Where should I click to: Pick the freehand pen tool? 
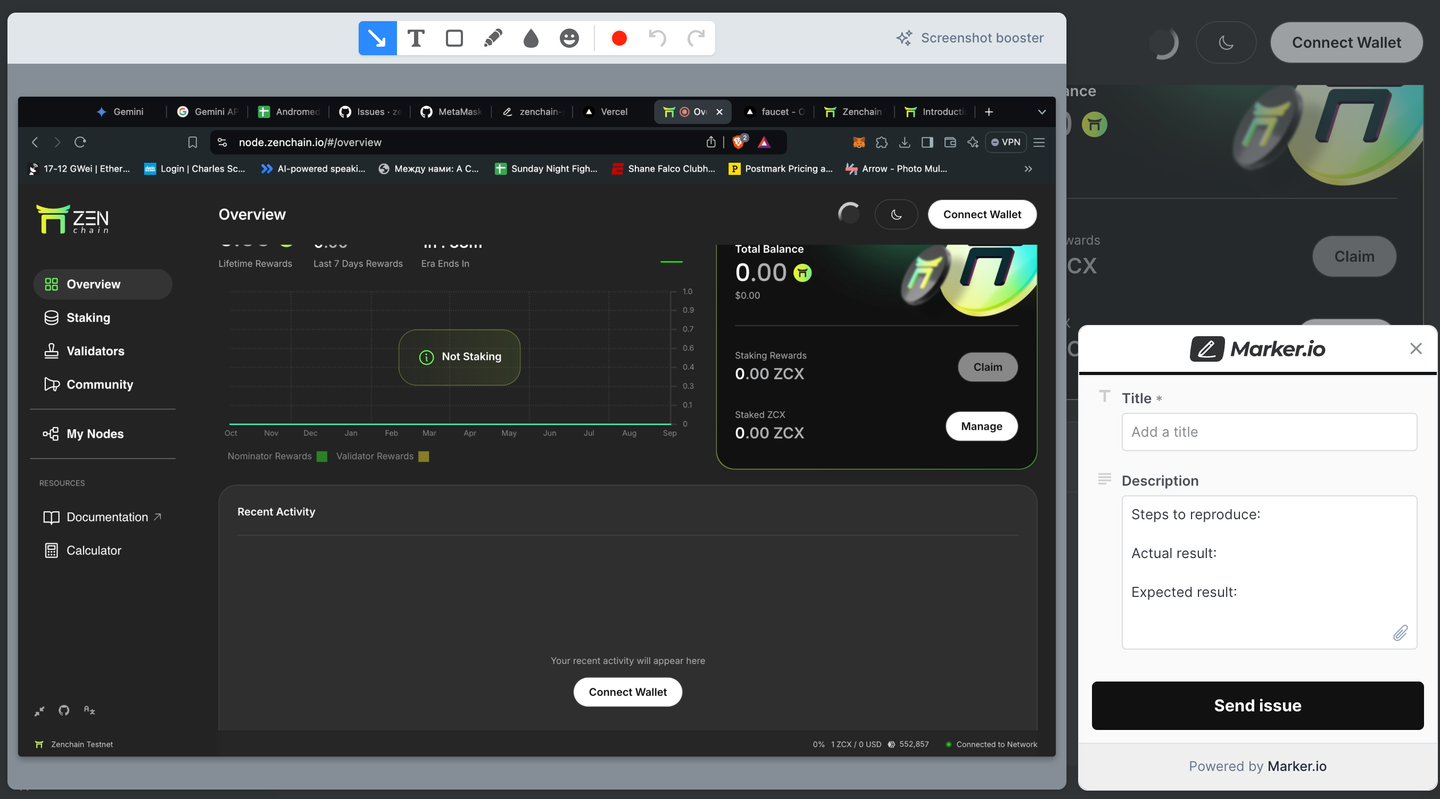click(x=493, y=38)
